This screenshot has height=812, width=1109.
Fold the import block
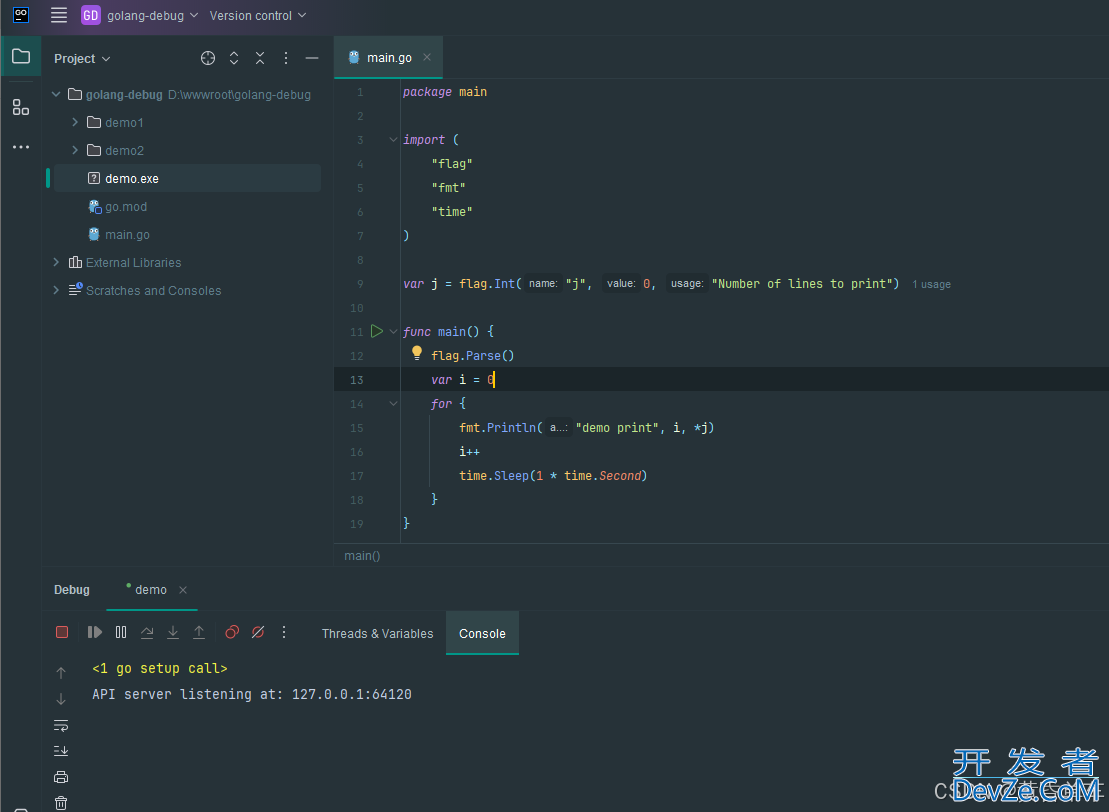tap(393, 139)
